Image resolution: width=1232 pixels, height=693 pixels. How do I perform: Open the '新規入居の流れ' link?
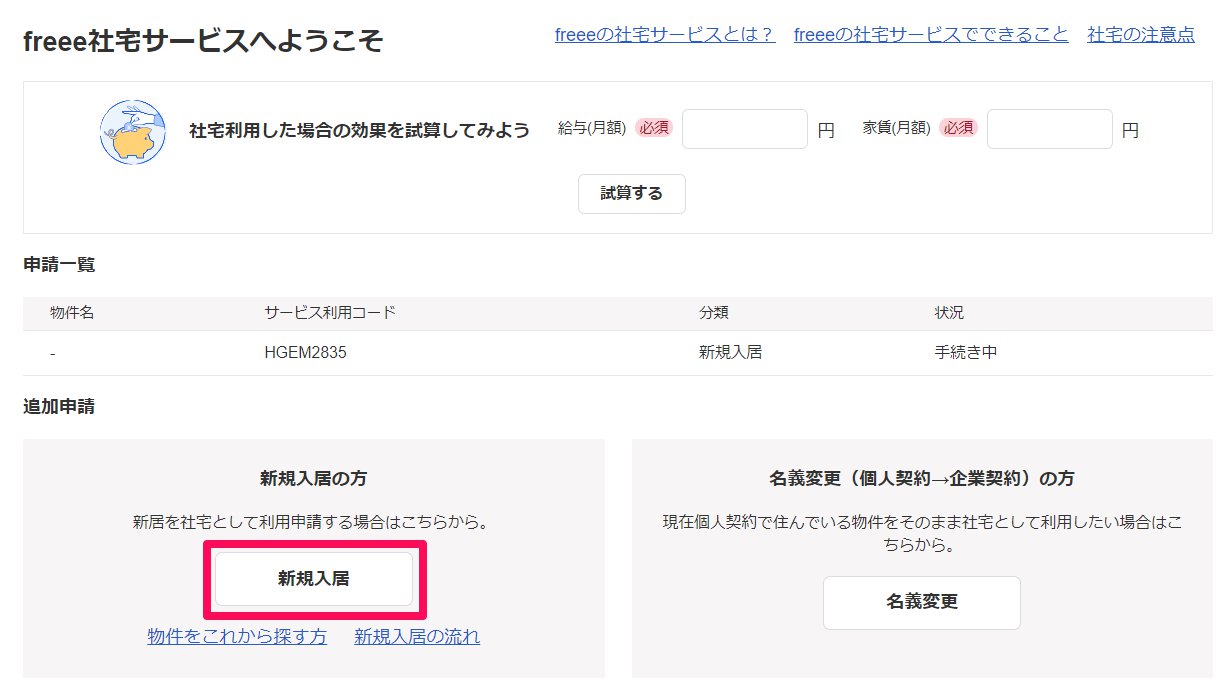coord(417,637)
